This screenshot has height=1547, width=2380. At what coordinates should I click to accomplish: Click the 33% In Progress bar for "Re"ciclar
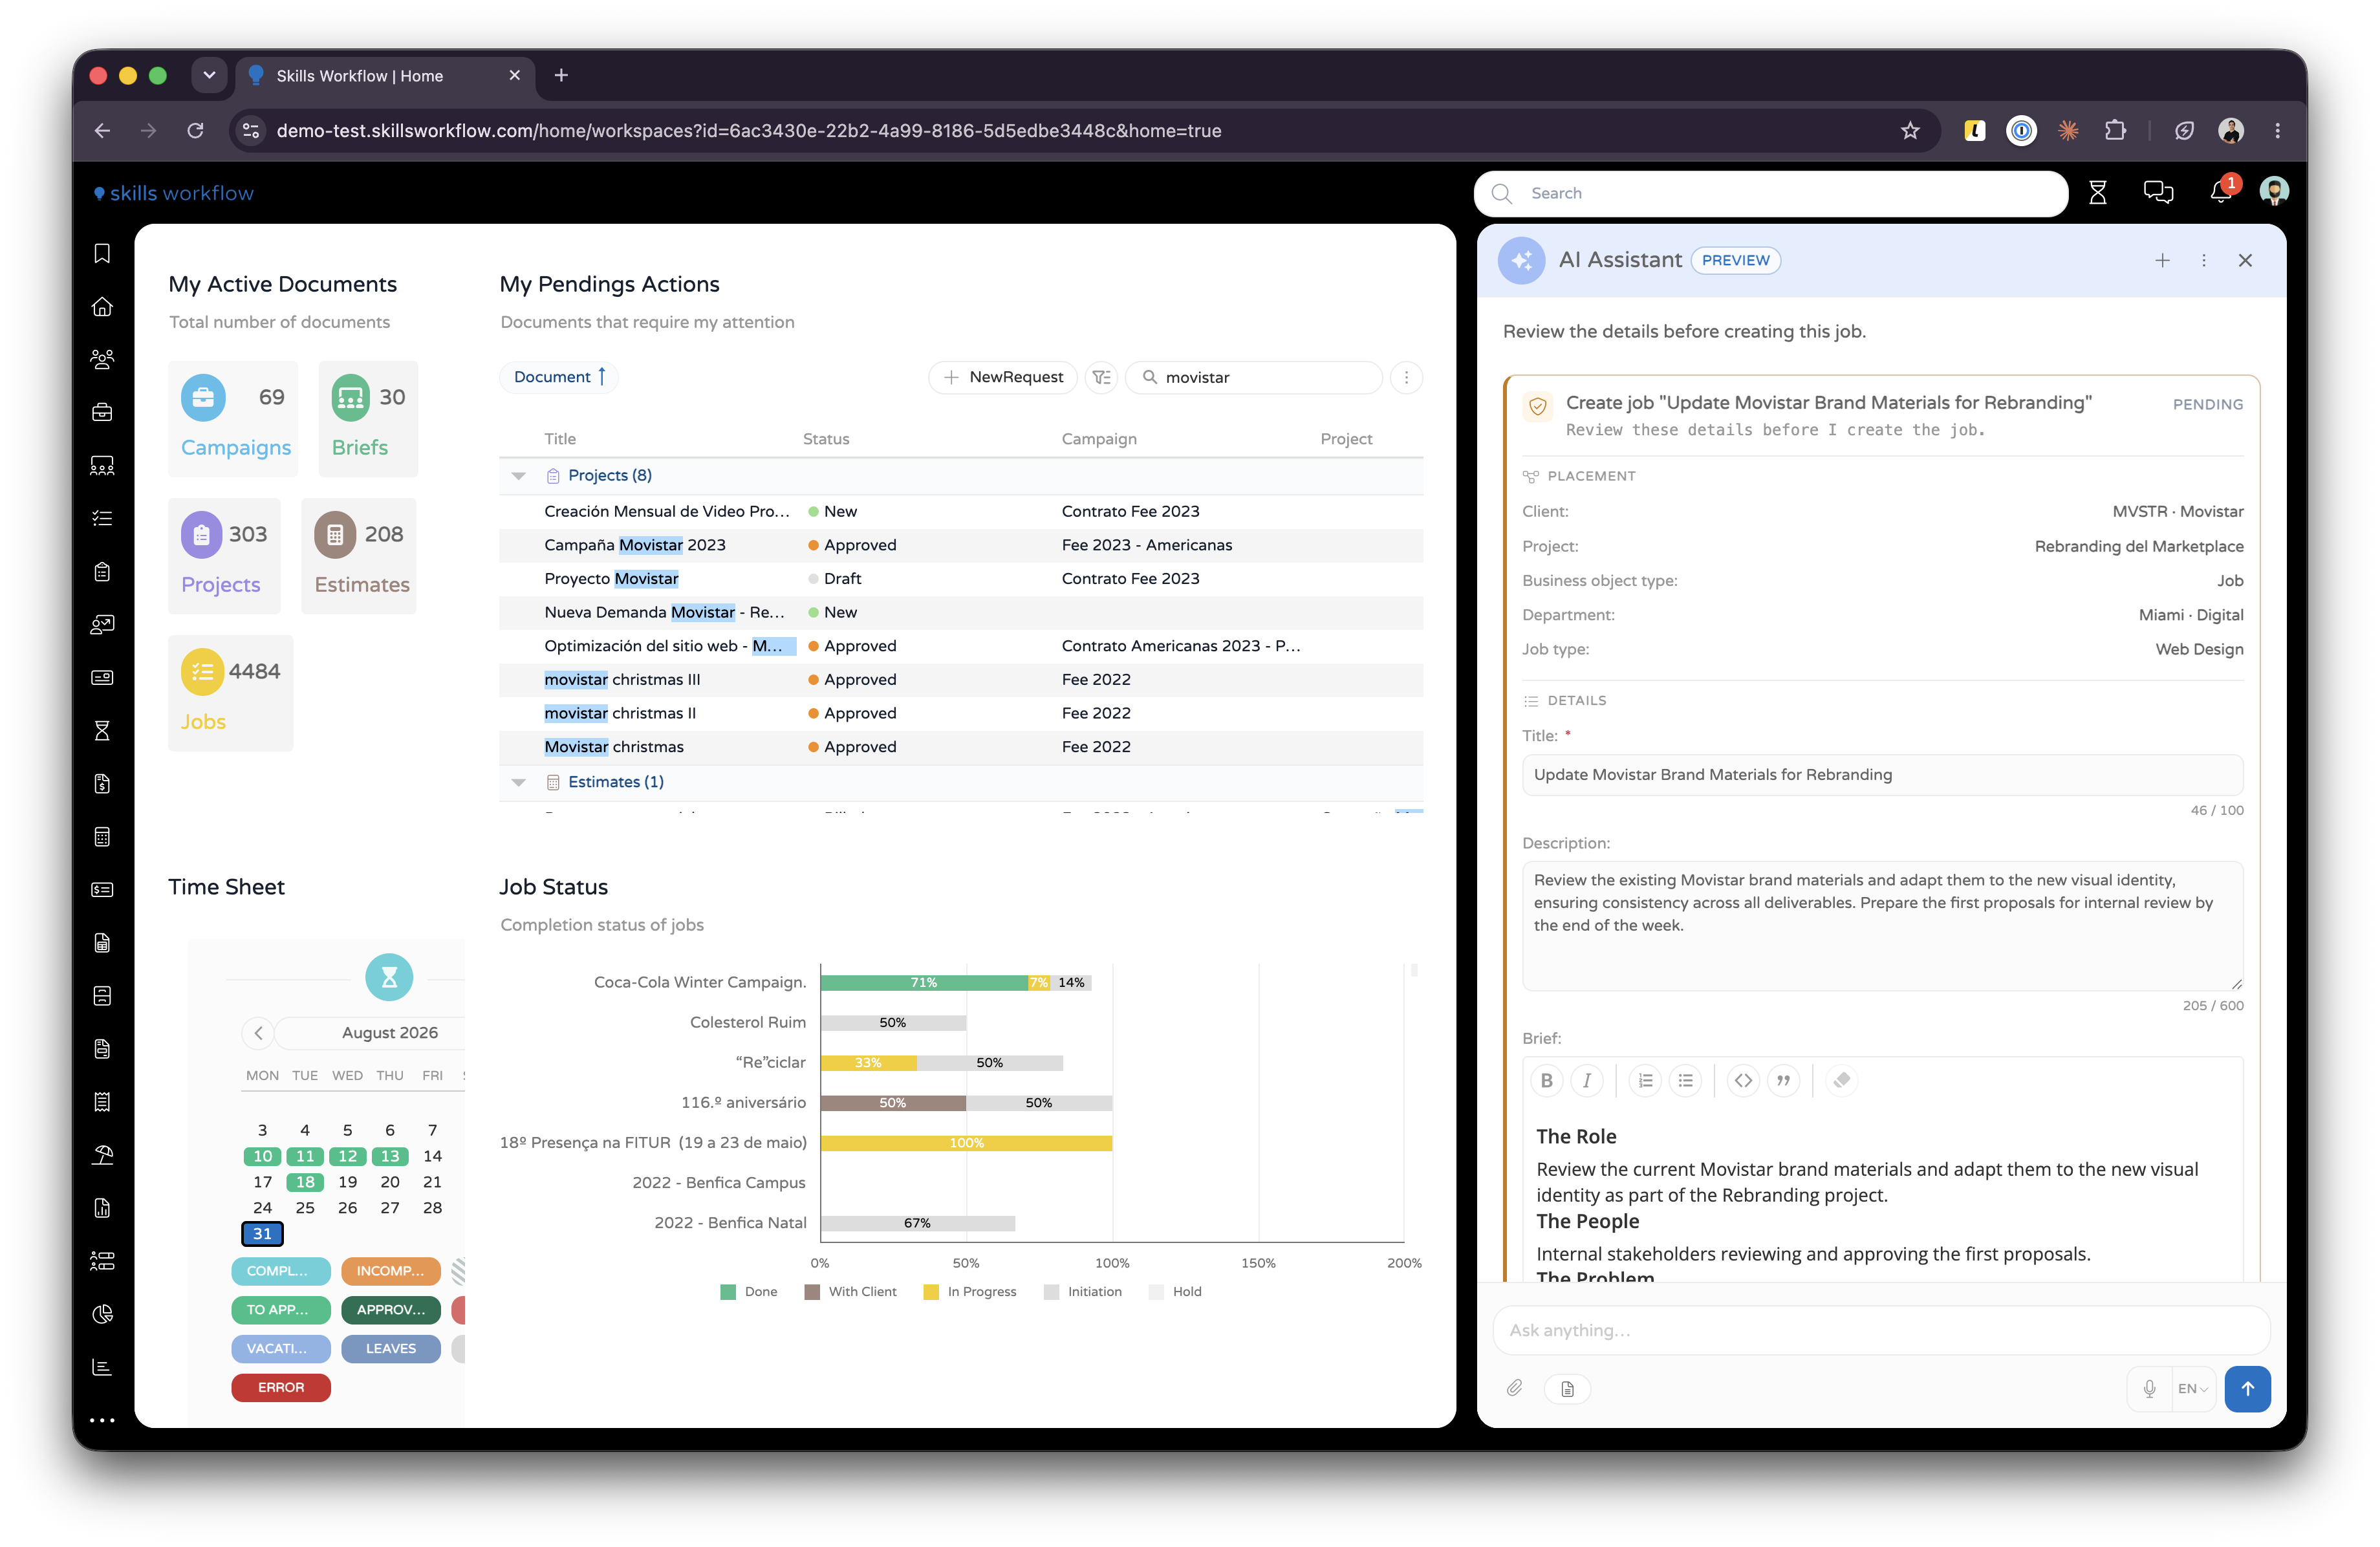[x=868, y=1062]
